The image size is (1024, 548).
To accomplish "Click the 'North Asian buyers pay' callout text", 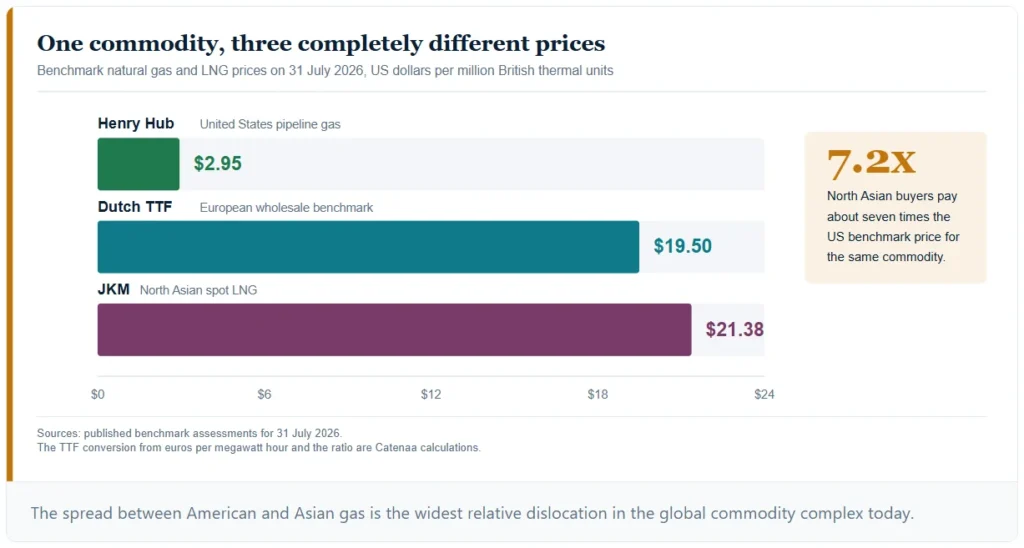I will [893, 226].
